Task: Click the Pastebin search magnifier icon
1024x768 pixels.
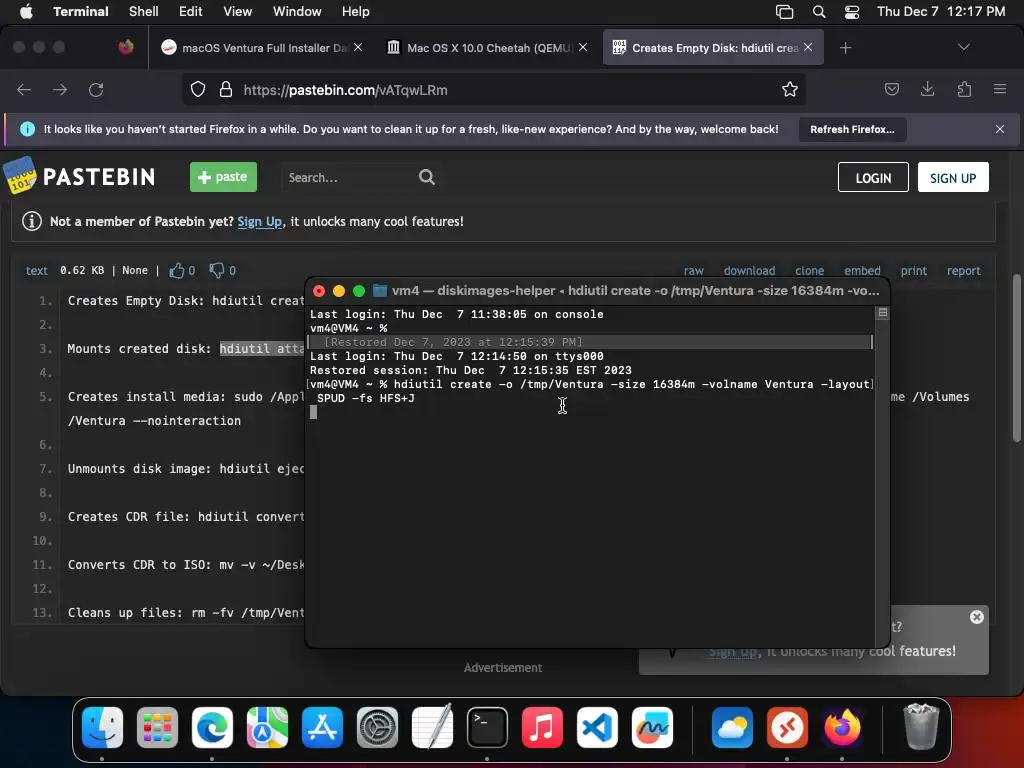Action: [x=426, y=177]
